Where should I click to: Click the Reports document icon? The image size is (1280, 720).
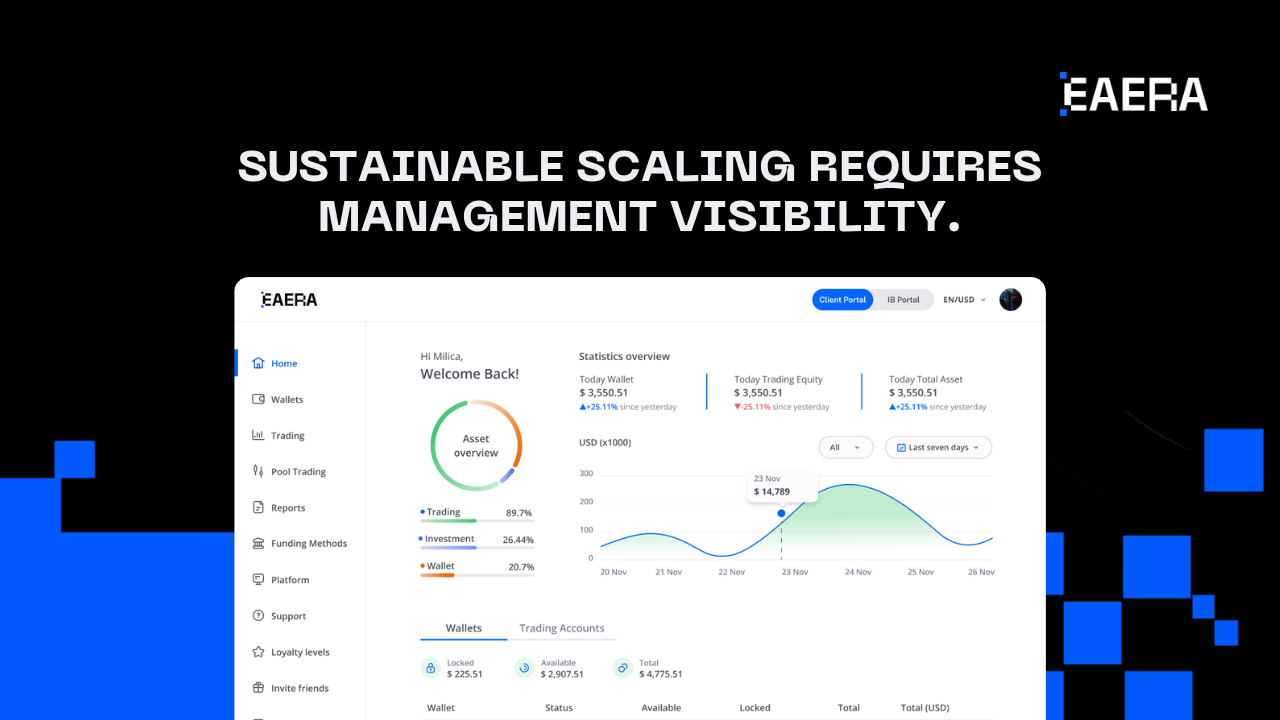[259, 507]
